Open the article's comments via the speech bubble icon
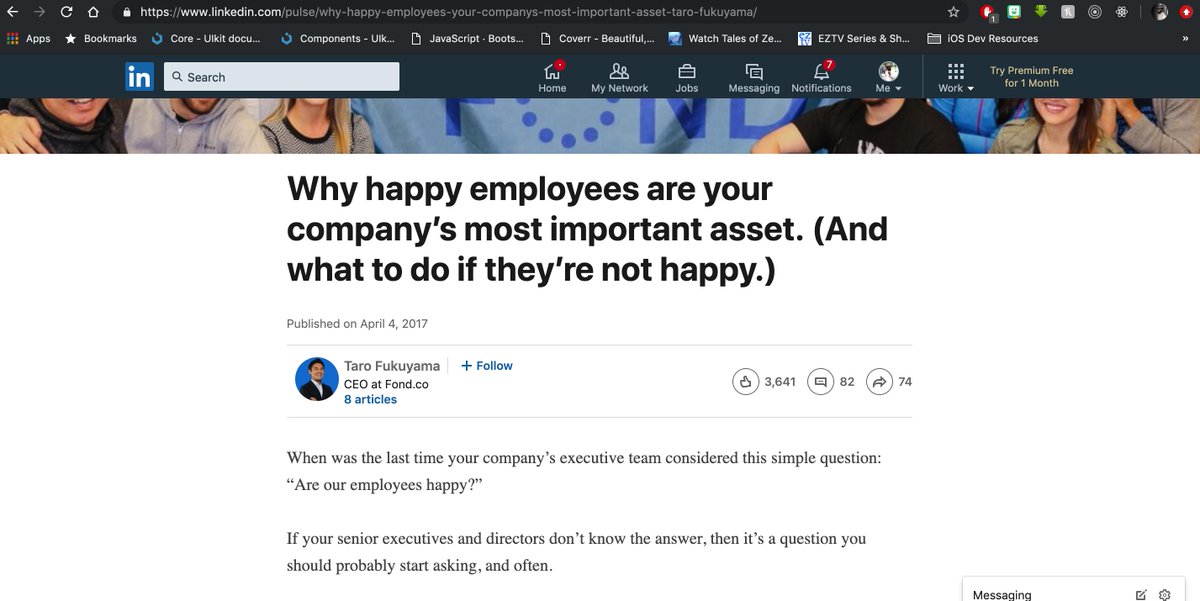The height and width of the screenshot is (601, 1200). (820, 381)
